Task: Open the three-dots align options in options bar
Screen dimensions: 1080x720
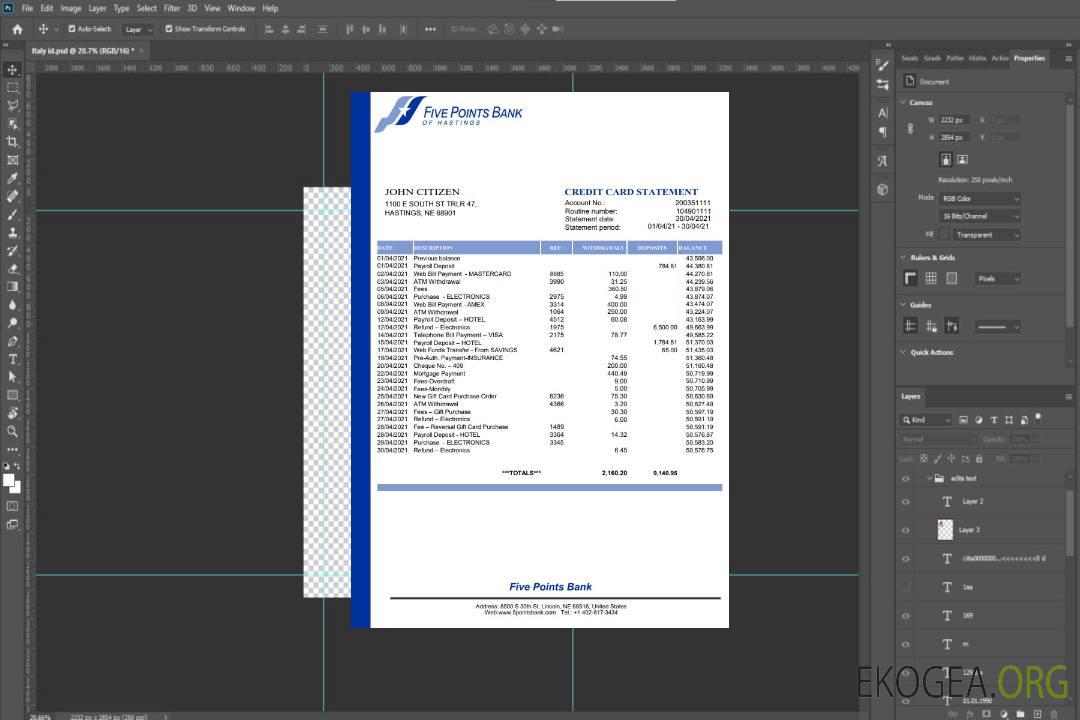Action: point(430,29)
